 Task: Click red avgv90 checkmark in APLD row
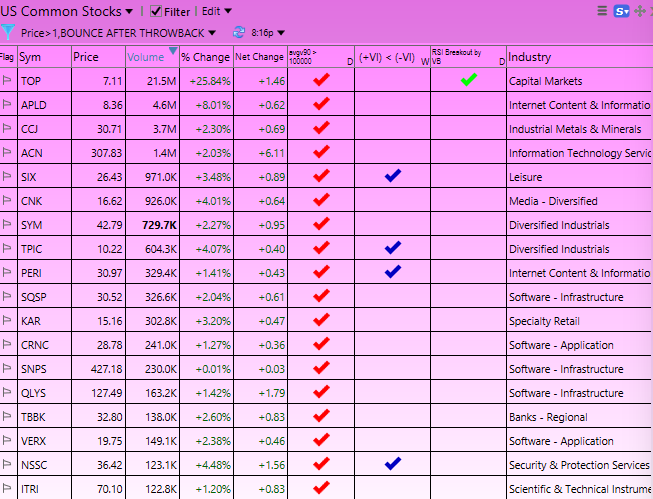tap(321, 103)
